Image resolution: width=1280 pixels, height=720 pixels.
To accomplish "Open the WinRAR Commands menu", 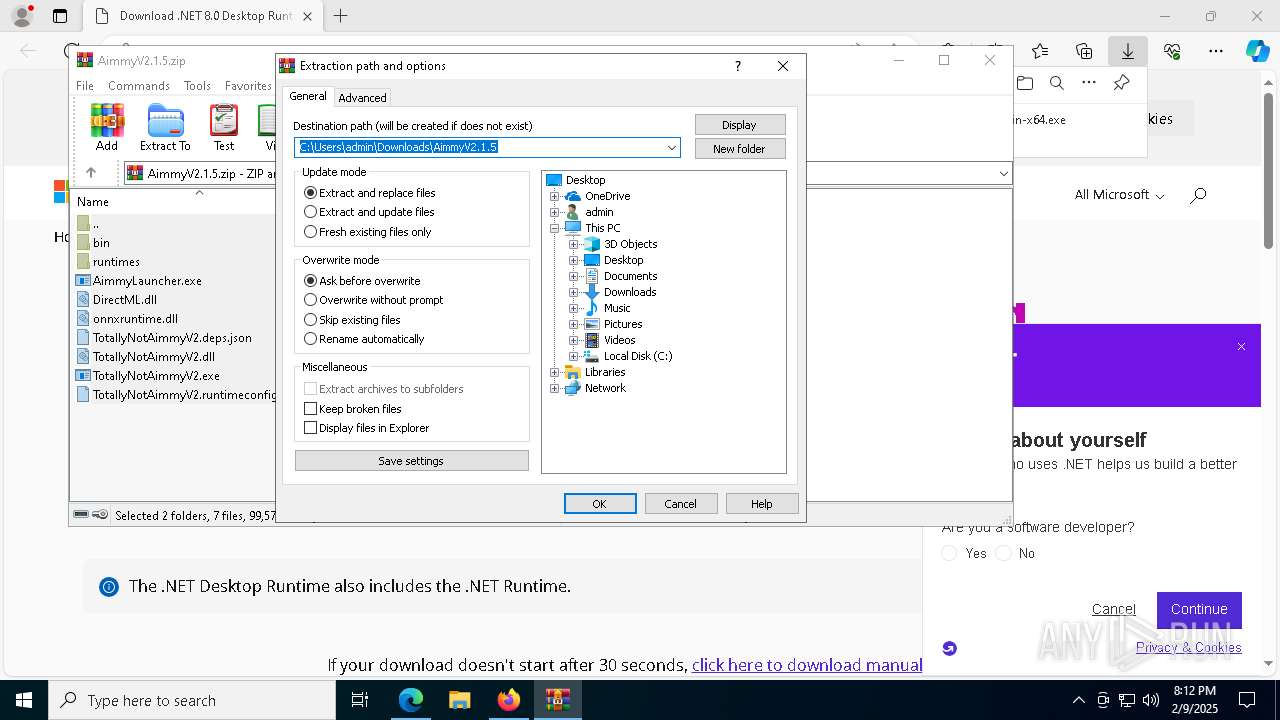I will pyautogui.click(x=139, y=86).
